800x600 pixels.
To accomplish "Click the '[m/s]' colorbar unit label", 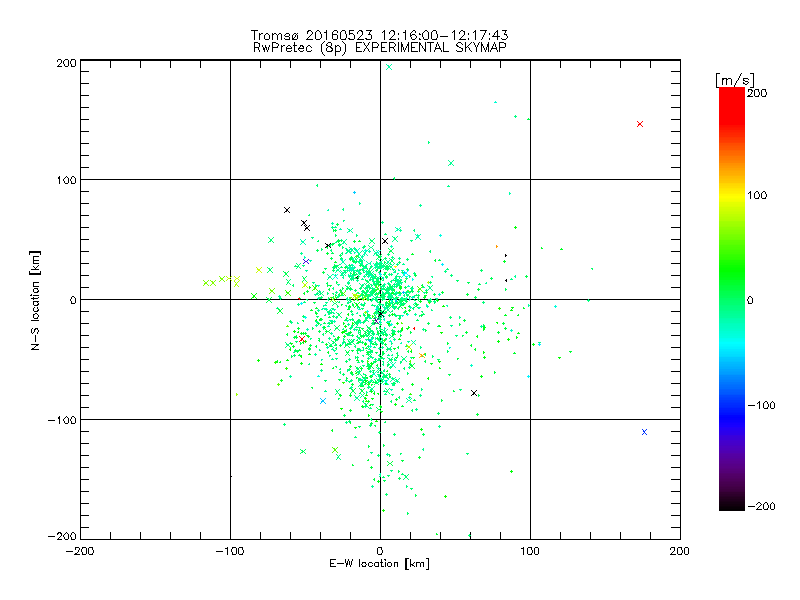I will point(735,80).
